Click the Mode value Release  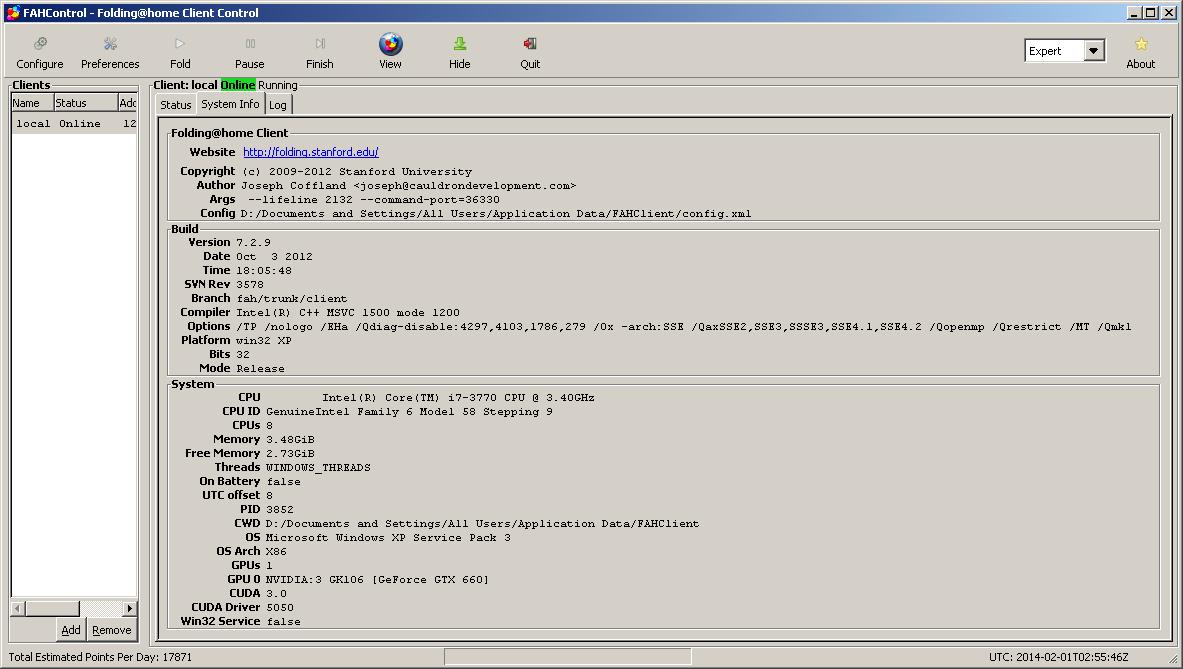click(260, 369)
